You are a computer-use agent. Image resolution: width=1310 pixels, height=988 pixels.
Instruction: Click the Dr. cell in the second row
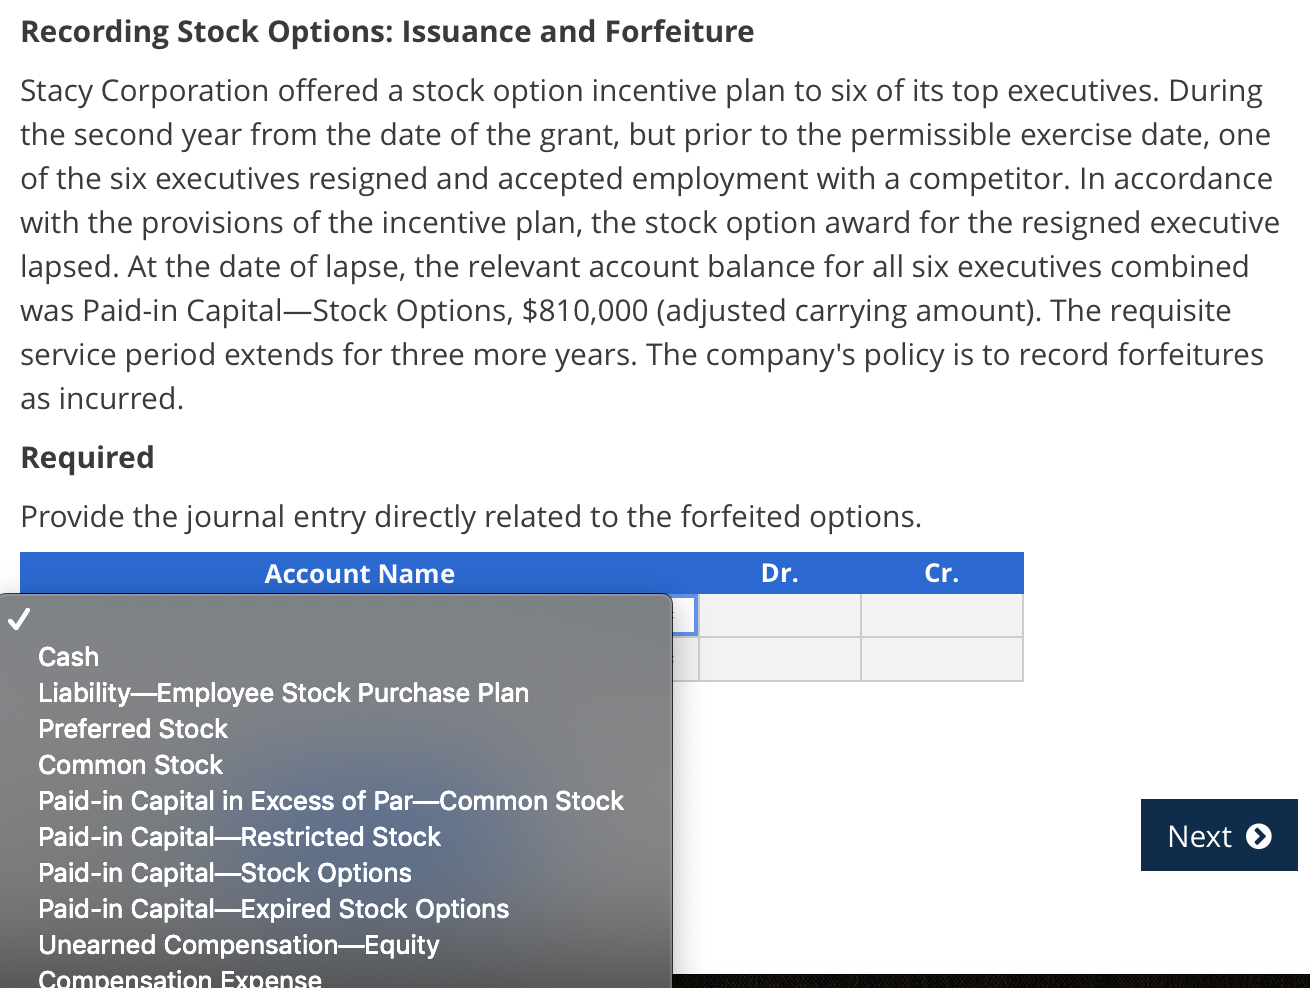point(780,659)
